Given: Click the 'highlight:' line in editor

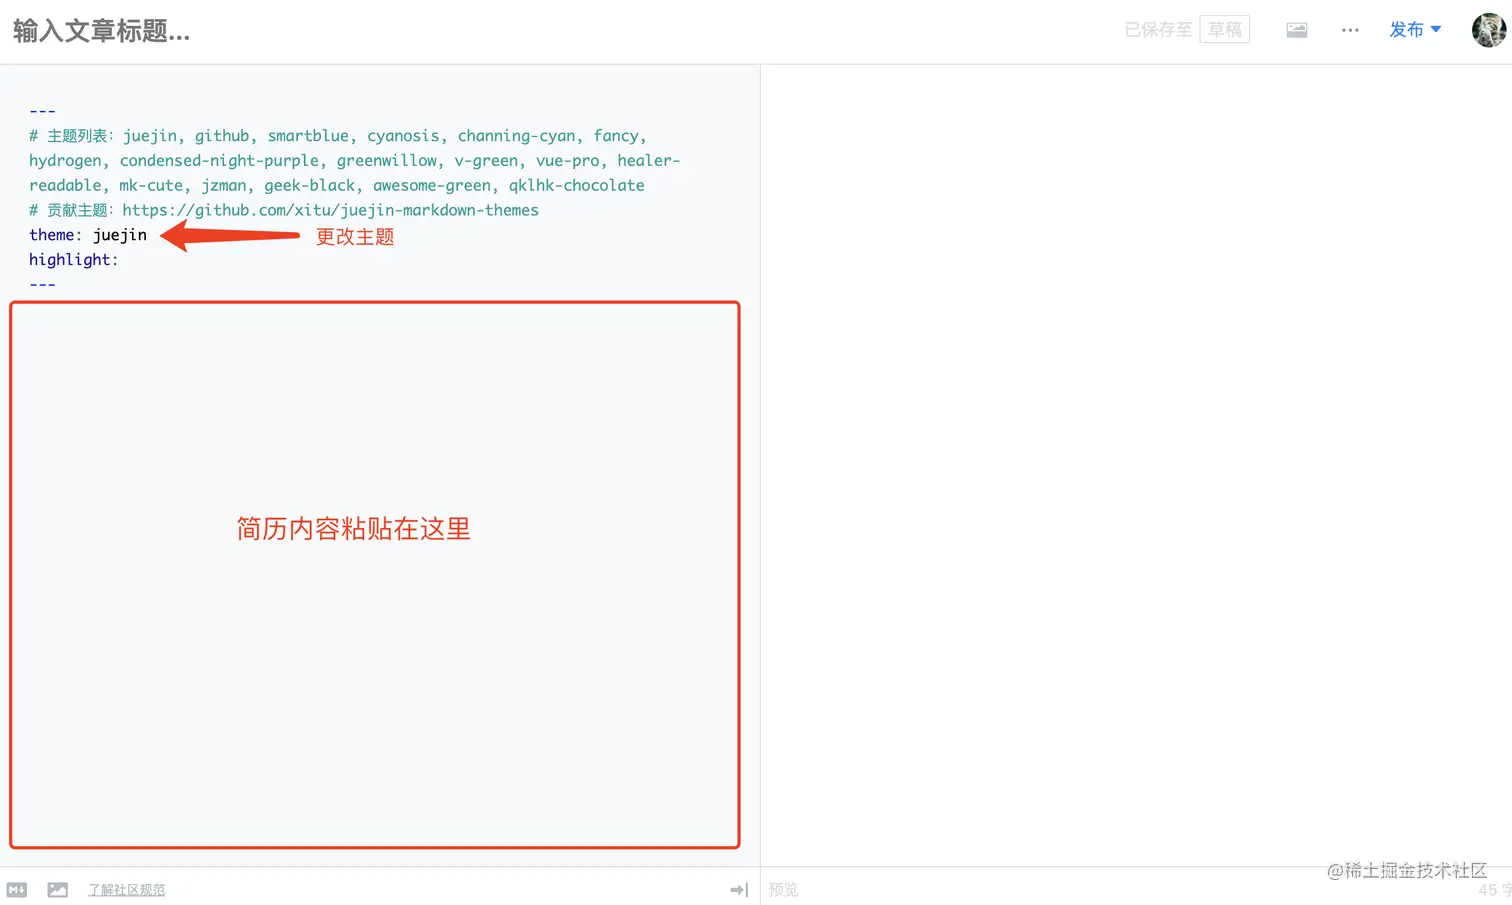Looking at the screenshot, I should tap(74, 260).
